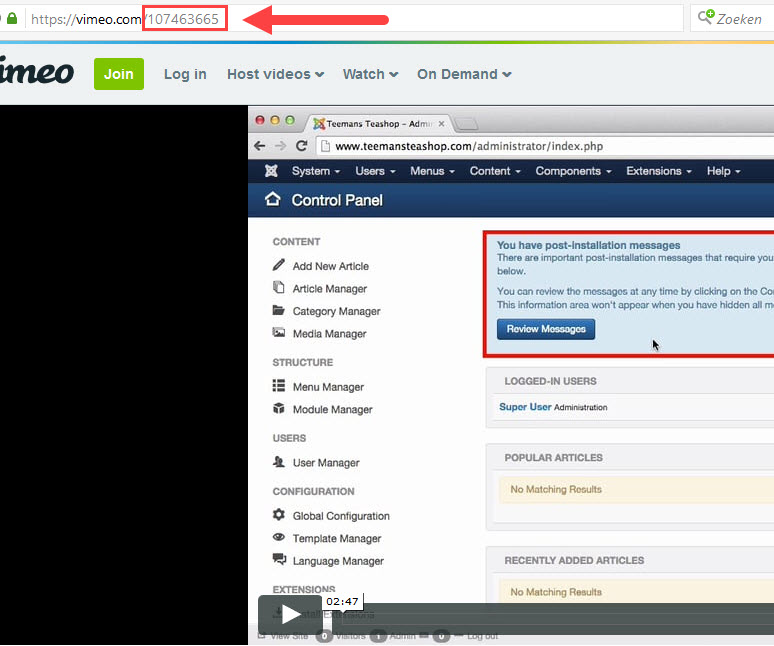774x646 pixels.
Task: Click the green padlock security icon
Action: pyautogui.click(x=12, y=18)
